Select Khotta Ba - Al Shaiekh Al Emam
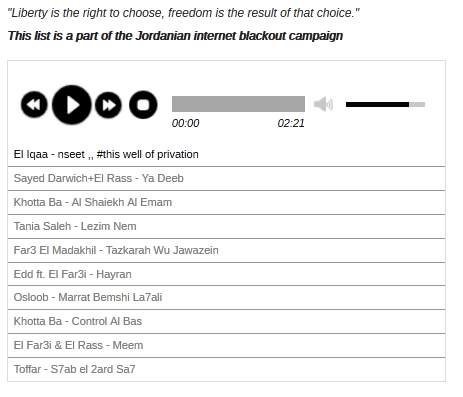Screen dimensions: 463x397 click(226, 202)
